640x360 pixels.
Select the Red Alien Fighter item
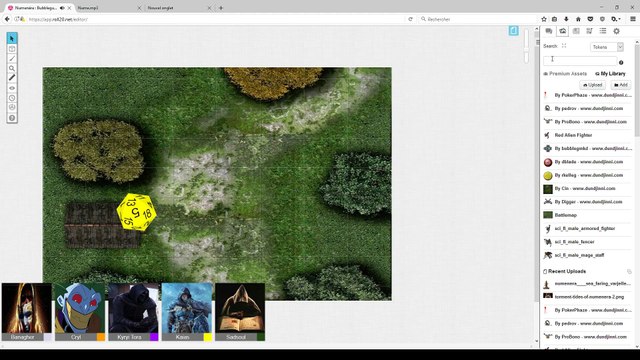point(587,135)
